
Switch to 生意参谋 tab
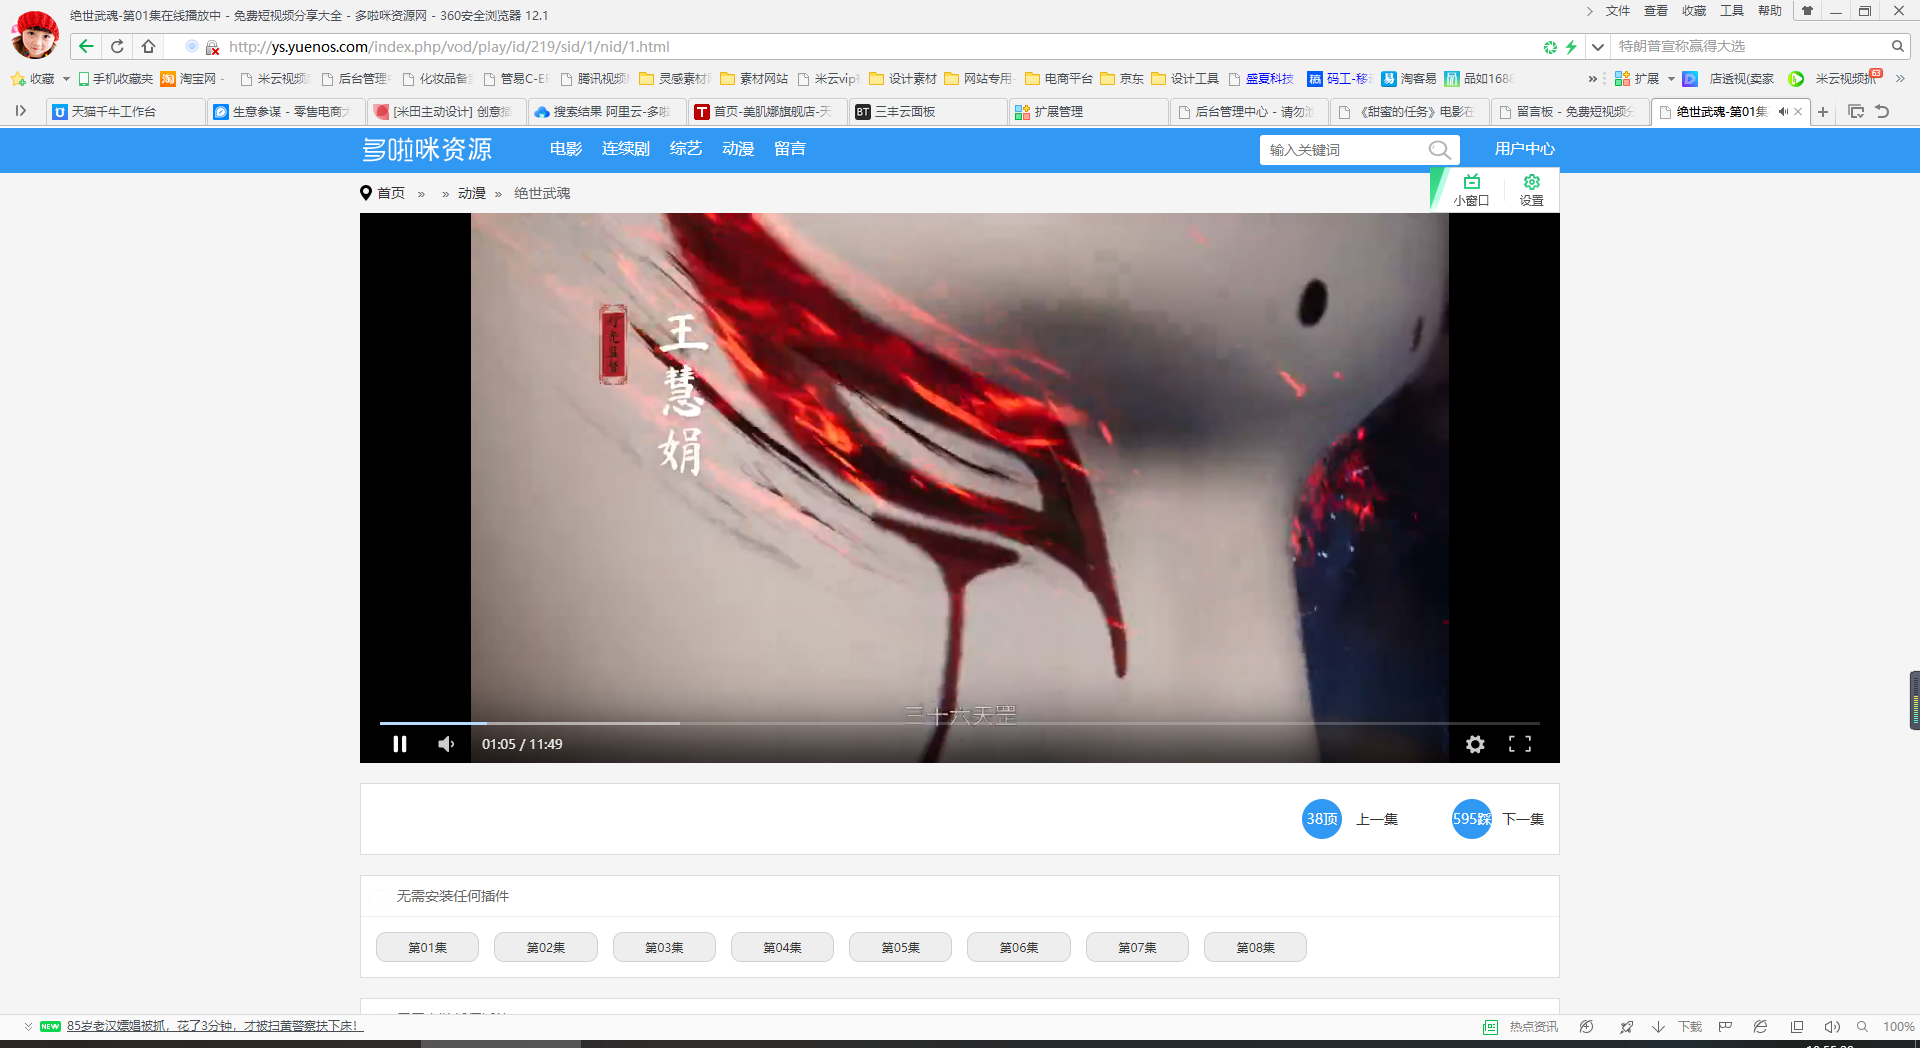(287, 112)
